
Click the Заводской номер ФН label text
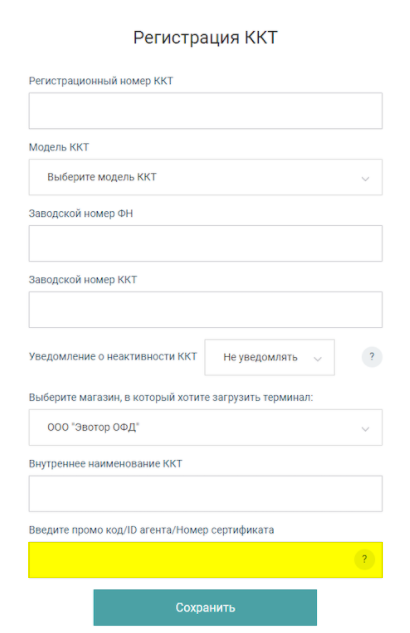coord(81,213)
